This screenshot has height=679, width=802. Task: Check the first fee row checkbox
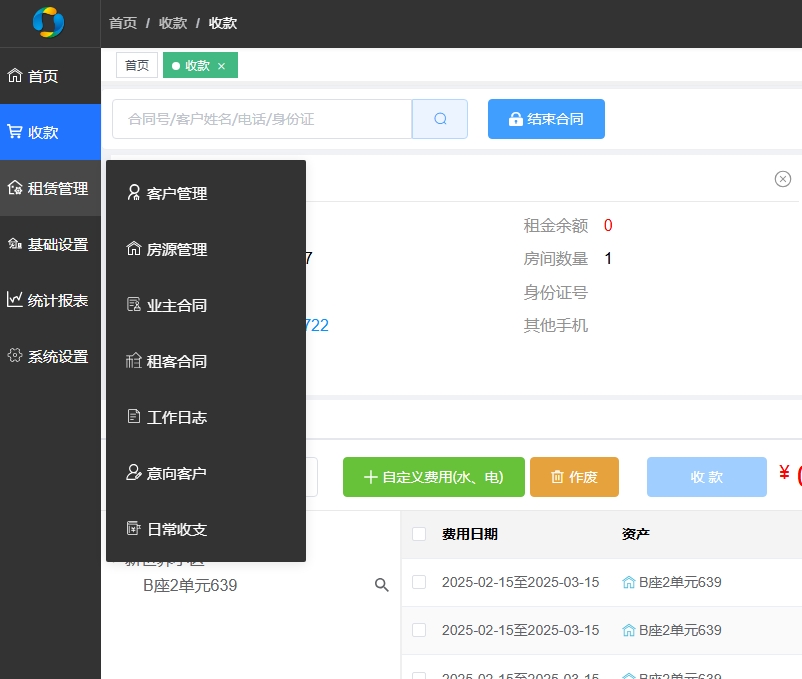coord(419,582)
